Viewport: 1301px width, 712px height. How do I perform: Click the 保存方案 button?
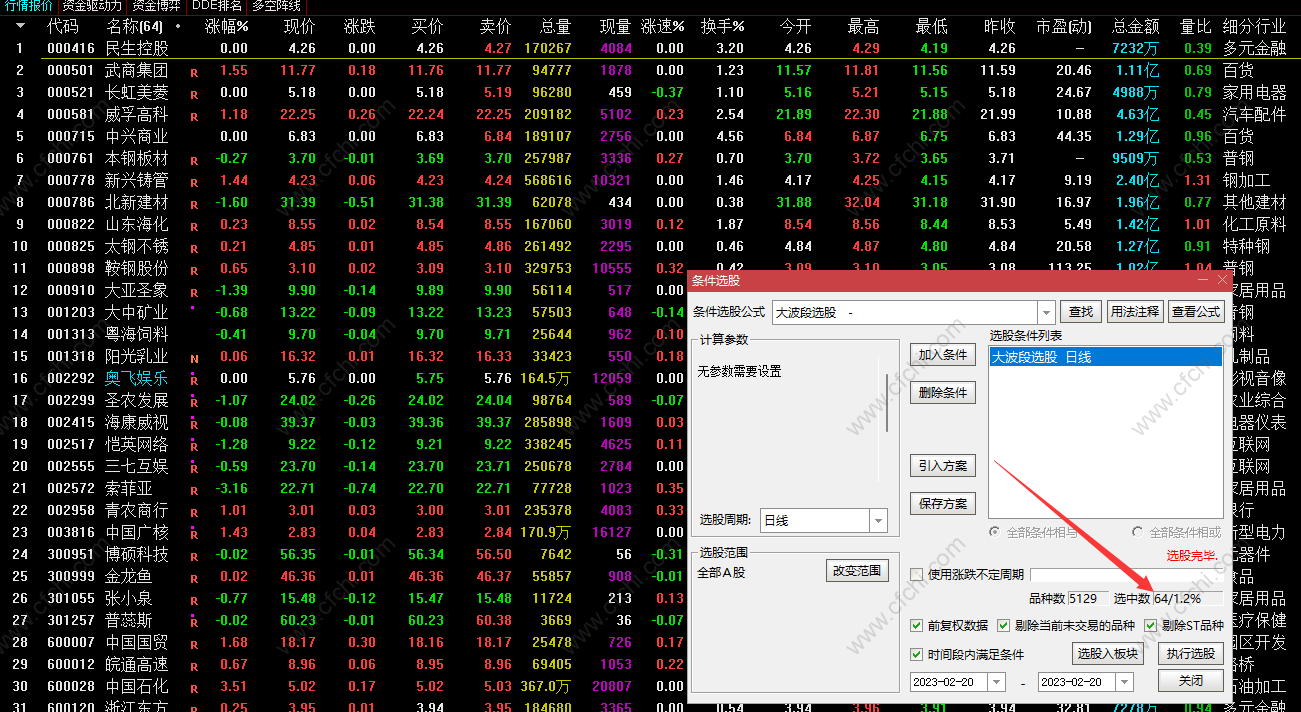click(942, 504)
